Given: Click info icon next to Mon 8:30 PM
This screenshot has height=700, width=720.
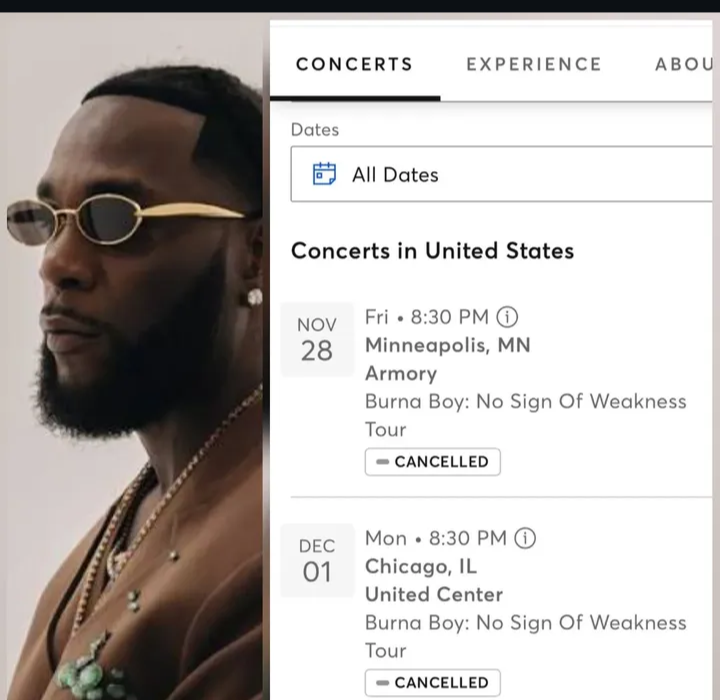Looking at the screenshot, I should pyautogui.click(x=525, y=538).
